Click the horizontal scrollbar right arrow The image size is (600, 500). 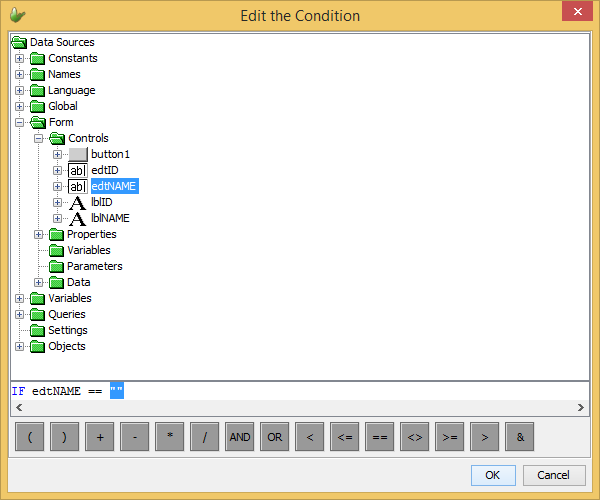click(x=582, y=408)
